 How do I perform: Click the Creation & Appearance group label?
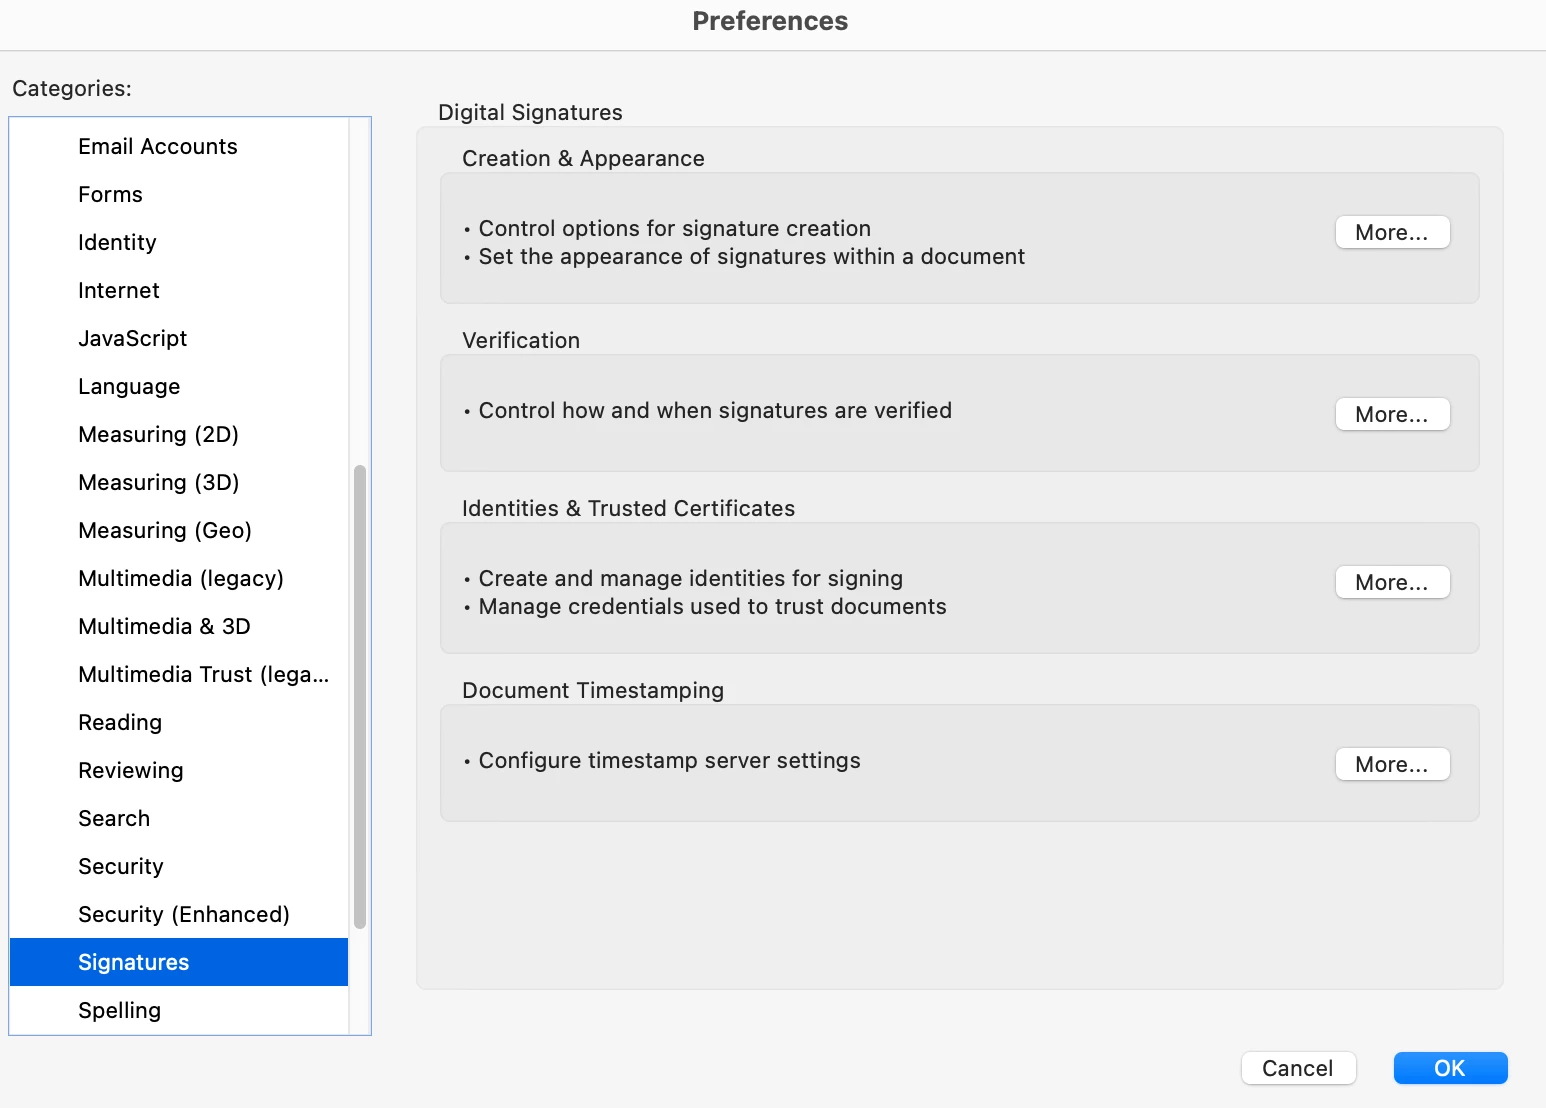pos(583,158)
